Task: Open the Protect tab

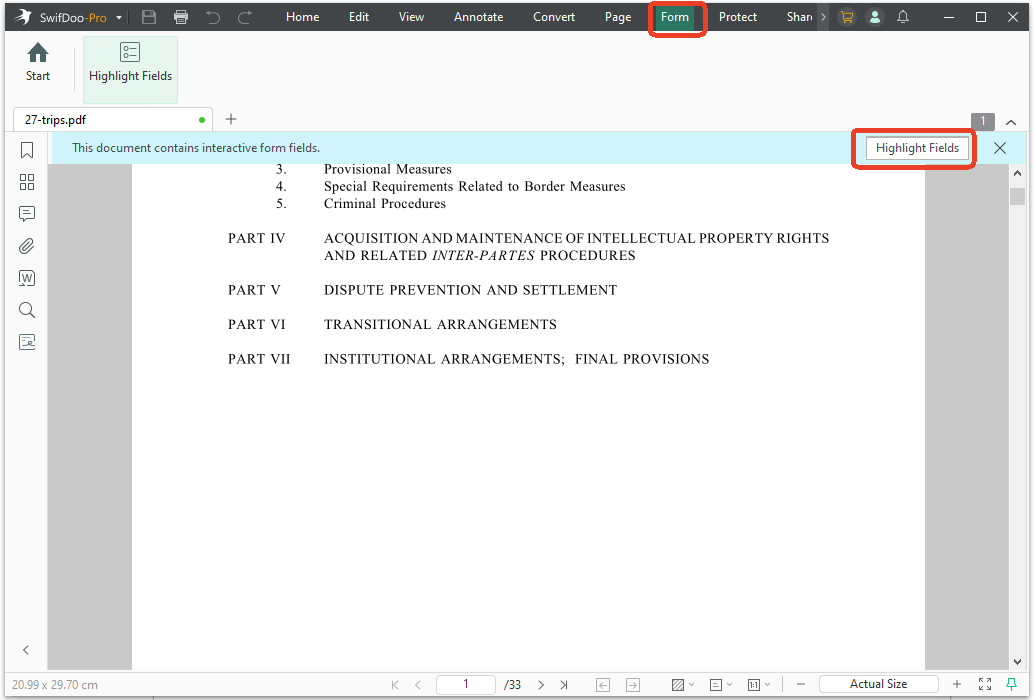Action: click(737, 17)
